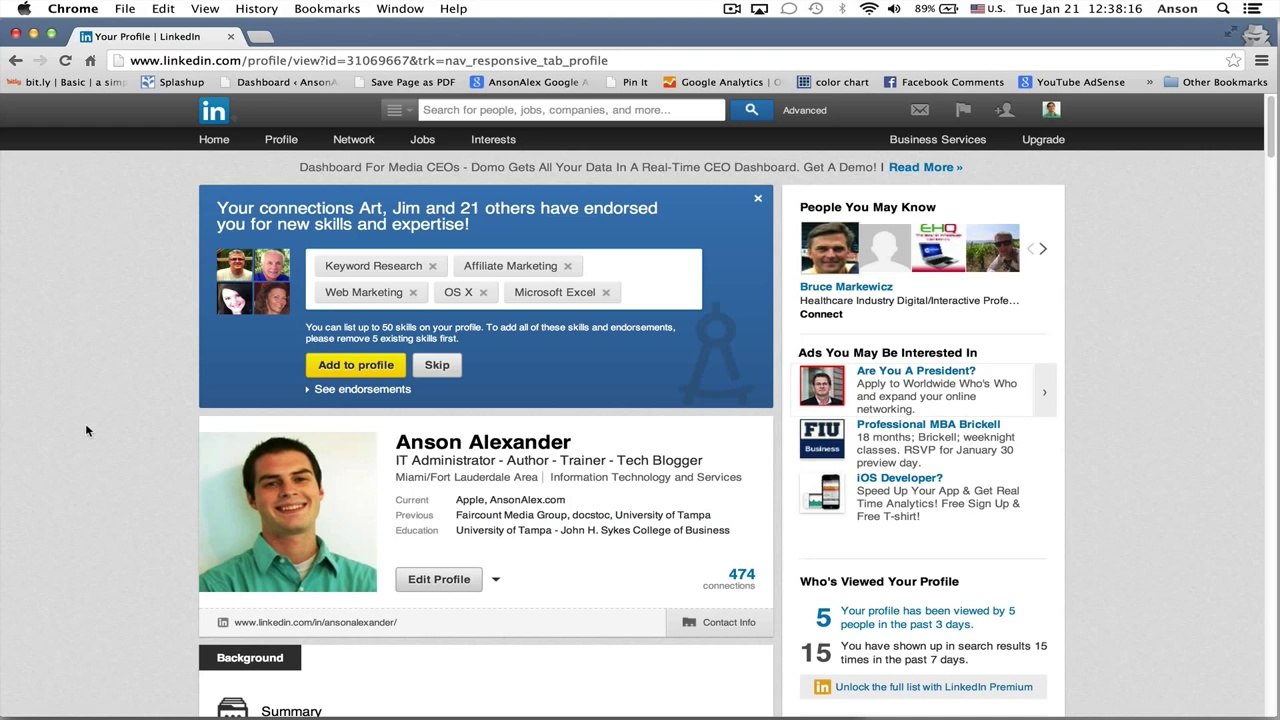The image size is (1280, 720).
Task: Open the Google Analytics bookmark
Action: click(x=722, y=82)
